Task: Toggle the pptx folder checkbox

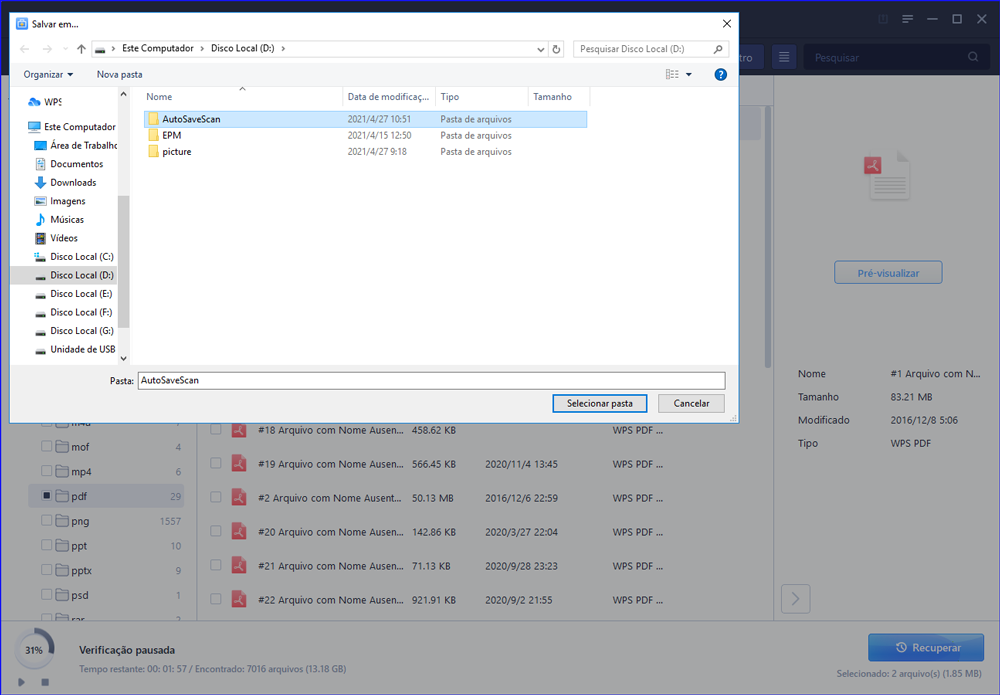Action: click(x=47, y=569)
